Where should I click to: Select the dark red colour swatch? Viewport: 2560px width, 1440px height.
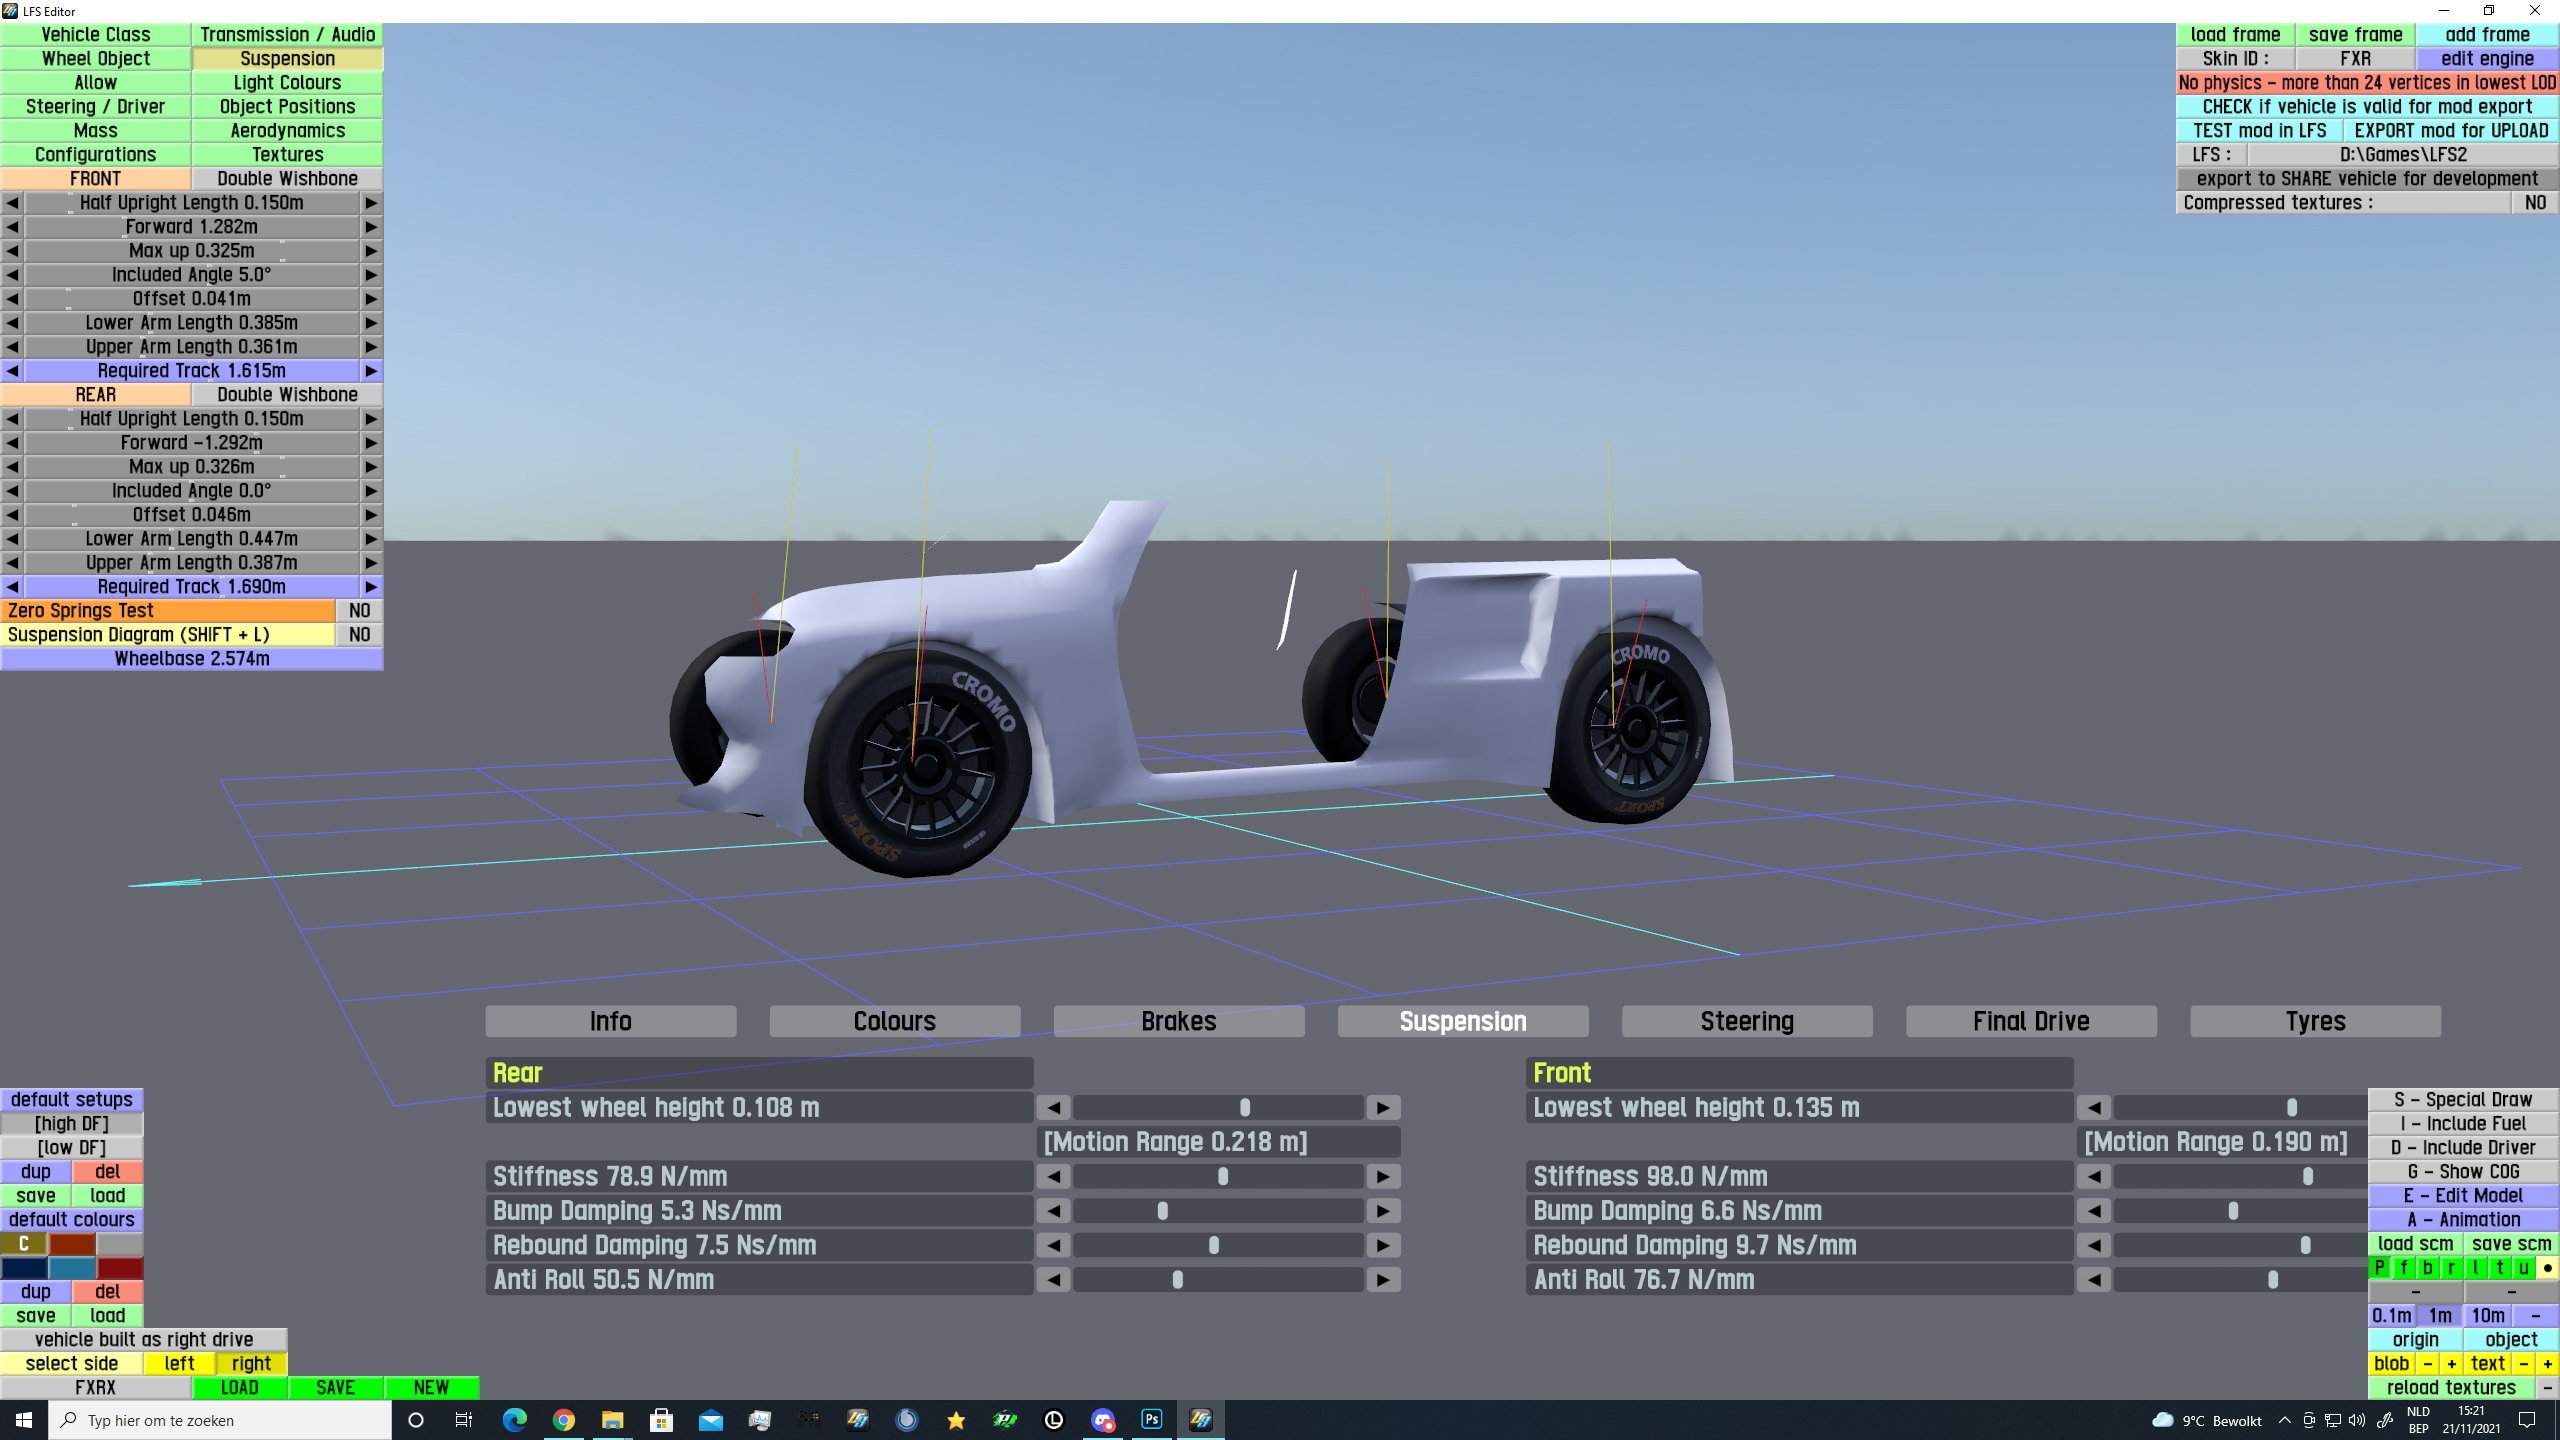click(x=120, y=1268)
